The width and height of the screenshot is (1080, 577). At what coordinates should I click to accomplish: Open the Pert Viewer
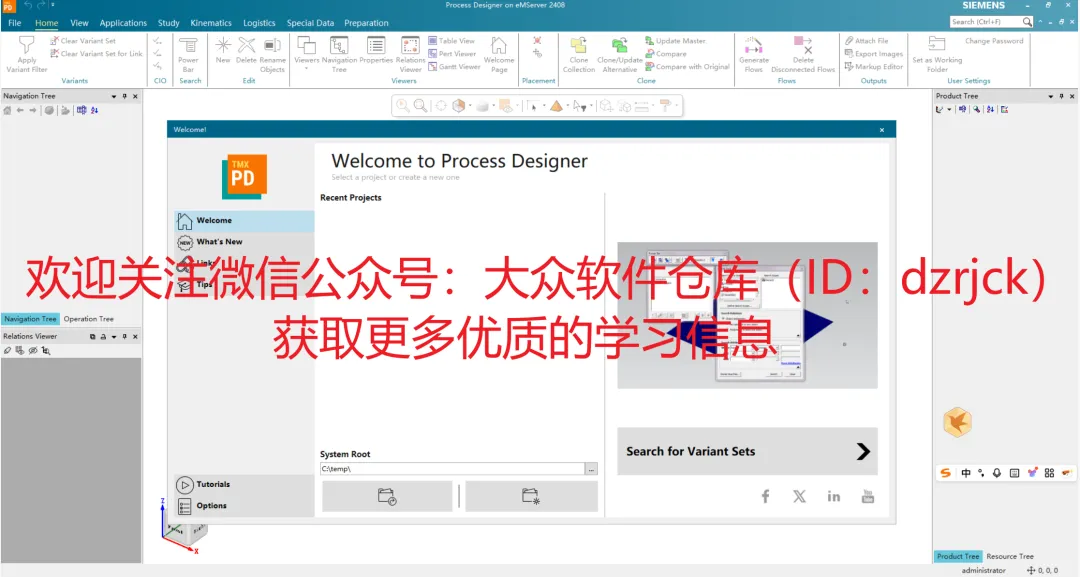point(452,54)
